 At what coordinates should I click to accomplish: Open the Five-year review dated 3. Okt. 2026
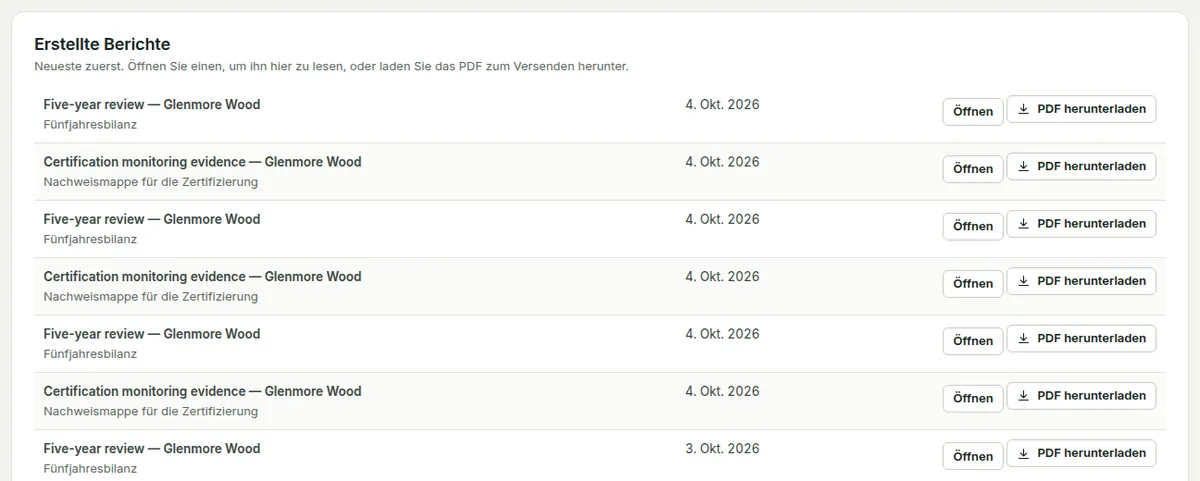pyautogui.click(x=973, y=456)
